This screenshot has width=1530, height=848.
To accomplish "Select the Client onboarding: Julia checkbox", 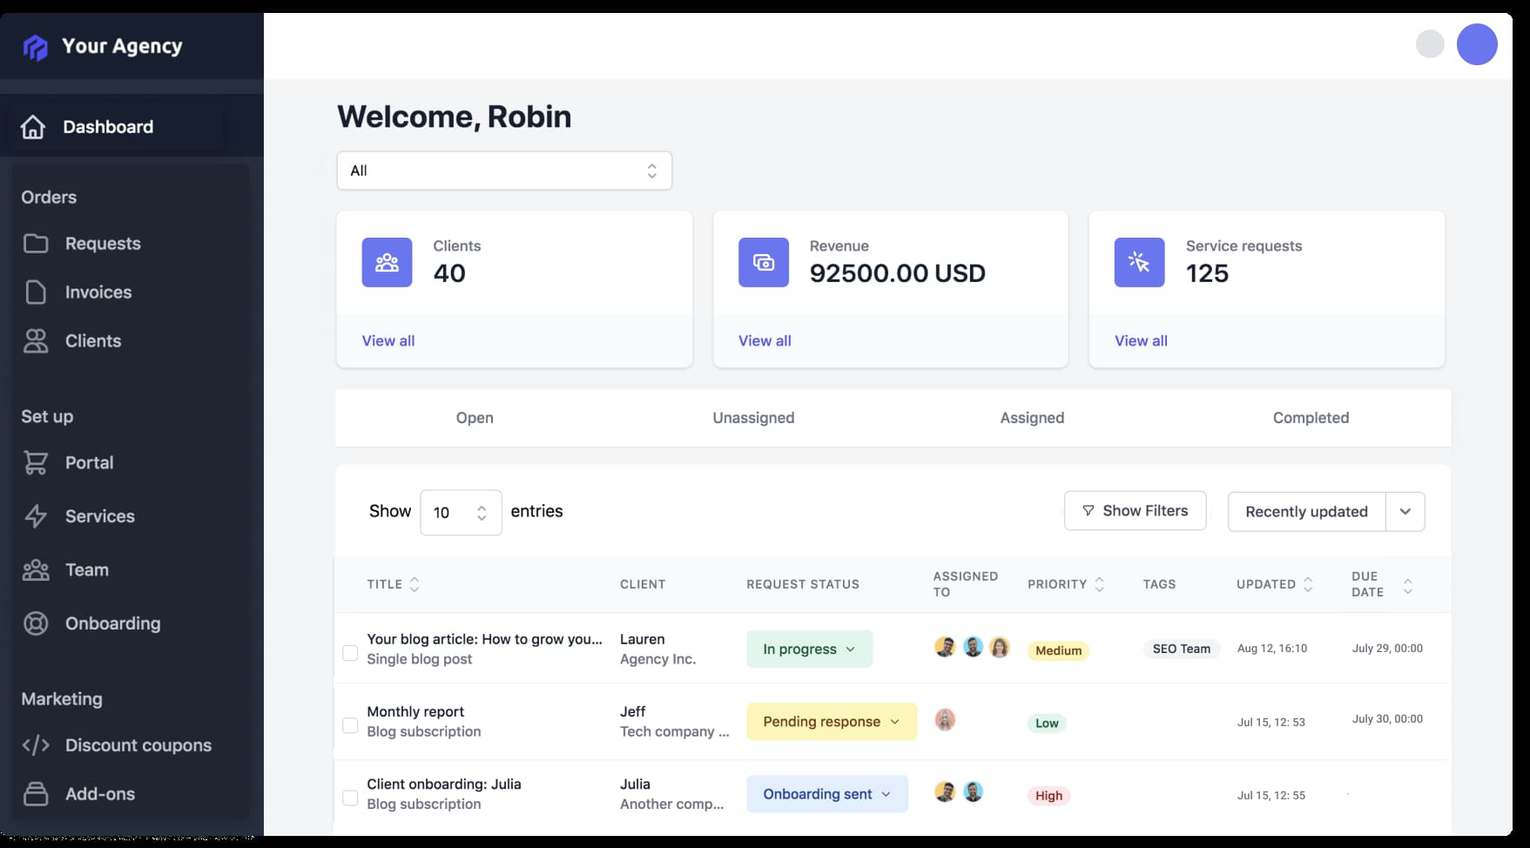I will (350, 798).
